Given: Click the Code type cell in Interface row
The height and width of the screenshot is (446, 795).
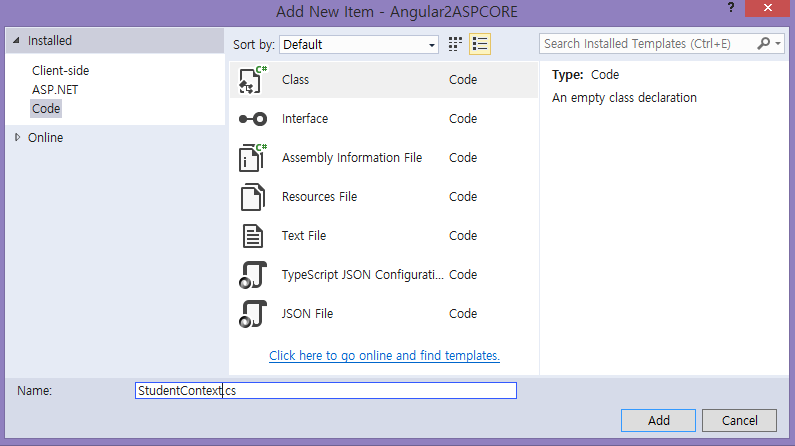Looking at the screenshot, I should coord(463,119).
